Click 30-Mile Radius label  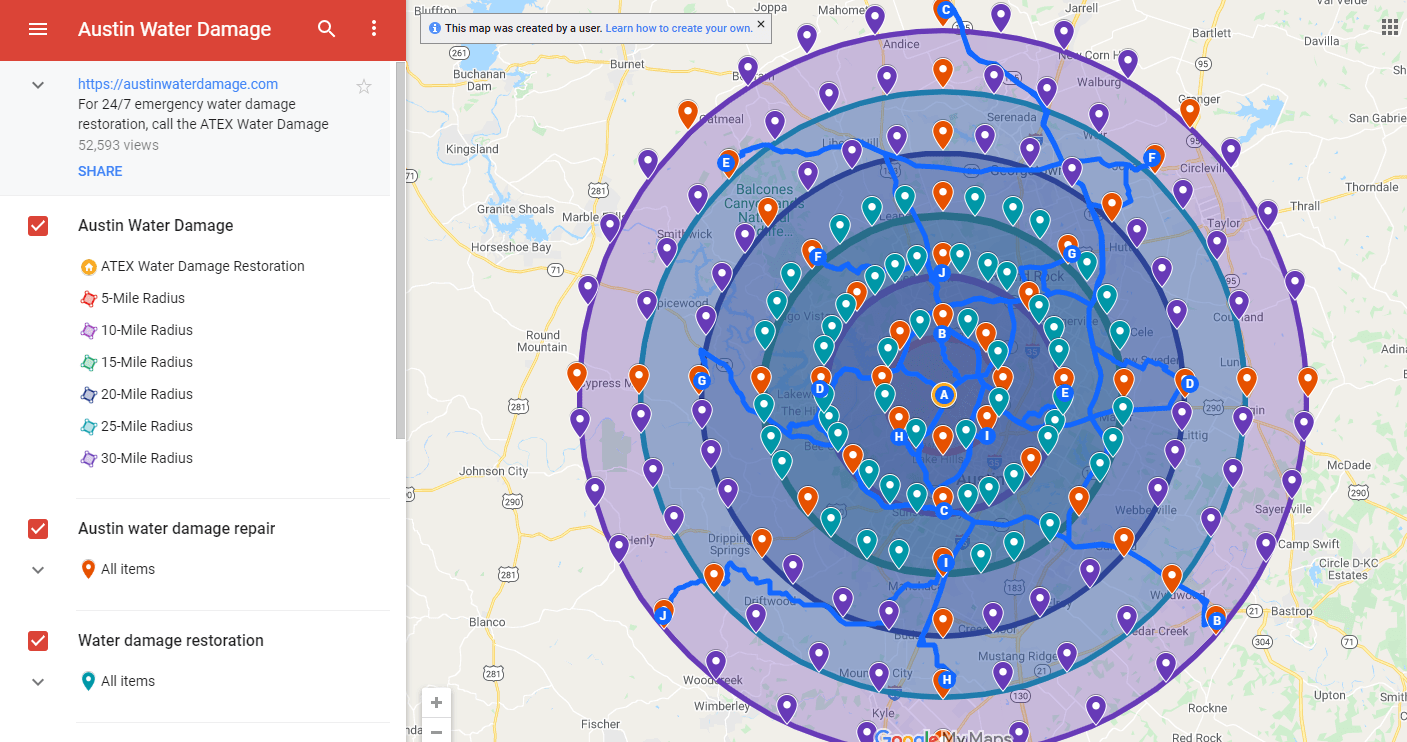147,458
